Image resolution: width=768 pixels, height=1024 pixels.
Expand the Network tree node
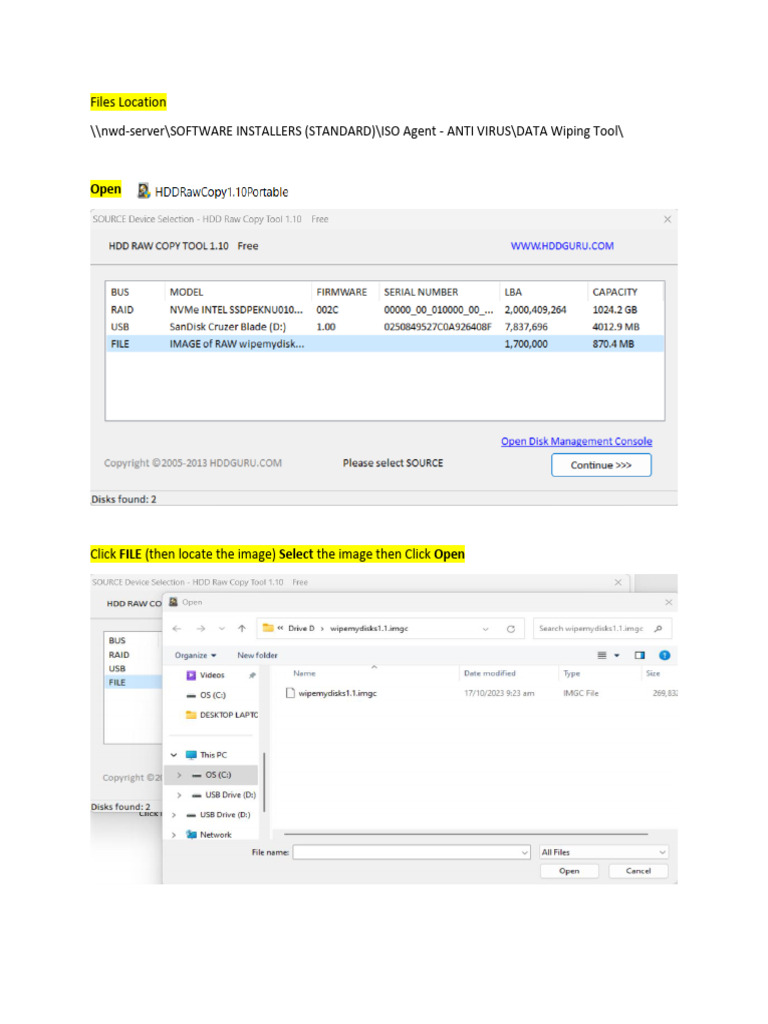pyautogui.click(x=174, y=835)
